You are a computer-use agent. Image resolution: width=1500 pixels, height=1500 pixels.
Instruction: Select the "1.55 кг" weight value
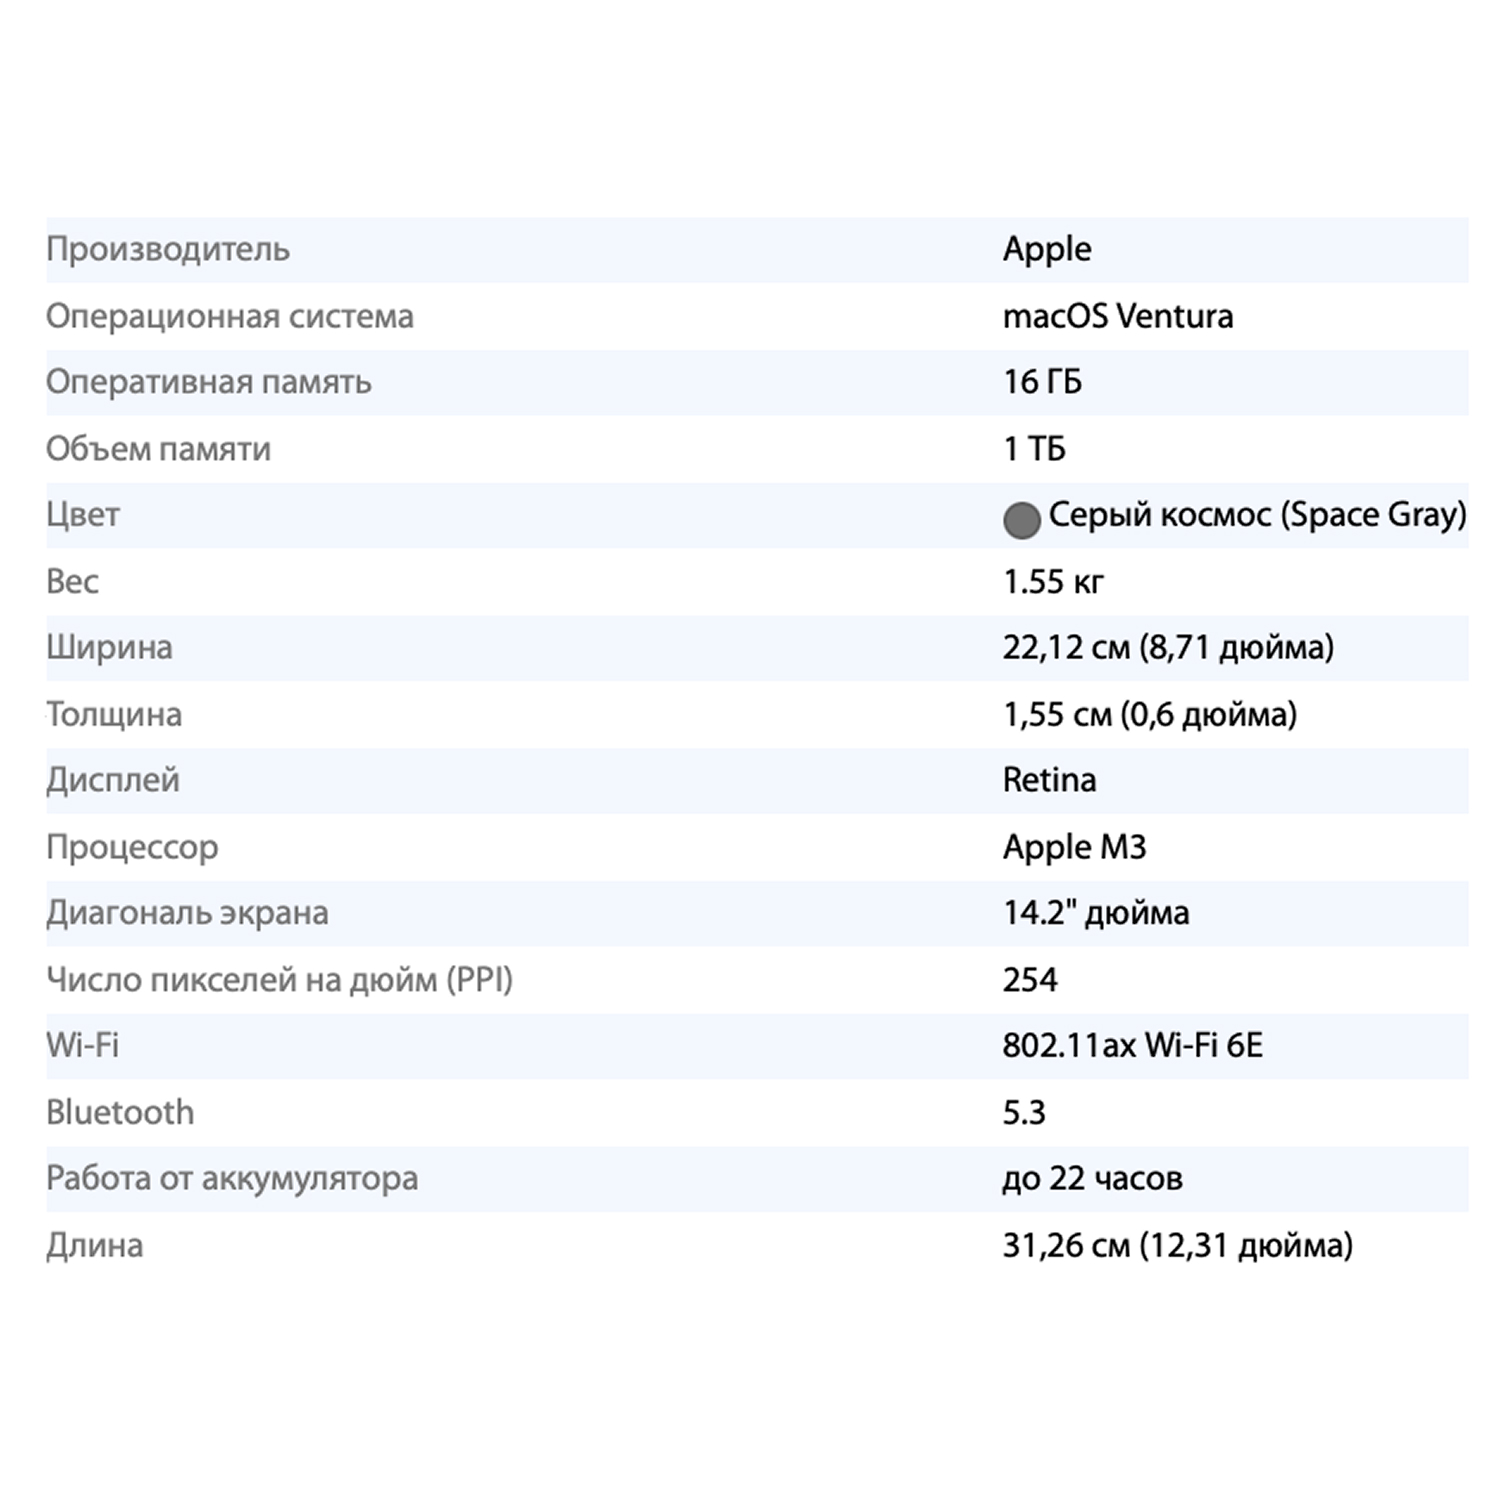tap(1053, 581)
